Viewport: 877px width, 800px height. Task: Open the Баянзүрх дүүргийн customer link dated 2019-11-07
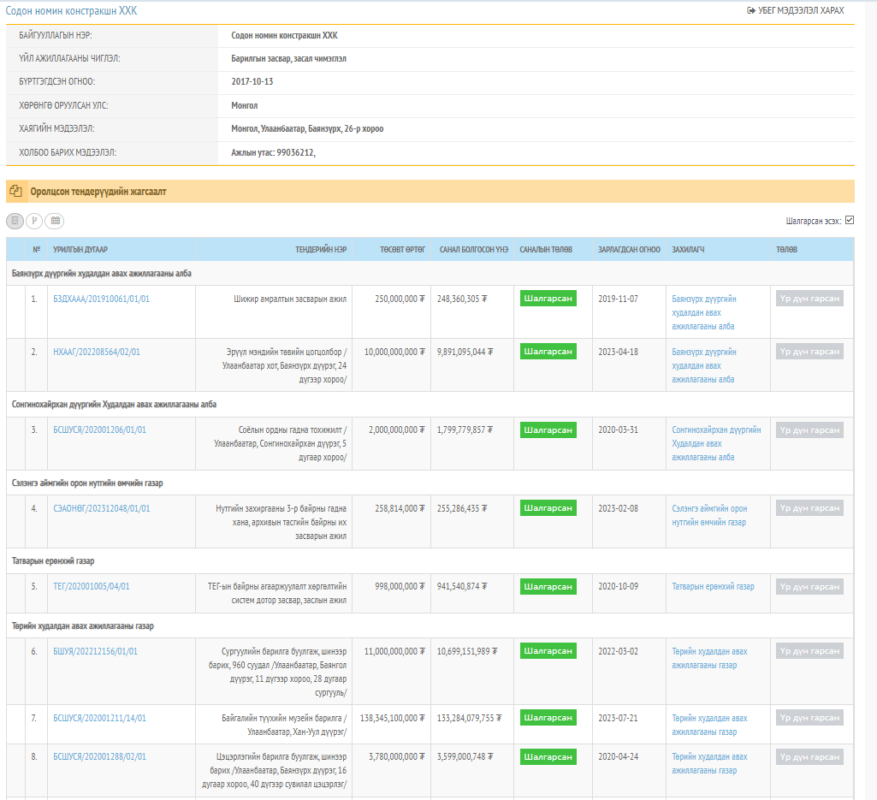click(704, 312)
